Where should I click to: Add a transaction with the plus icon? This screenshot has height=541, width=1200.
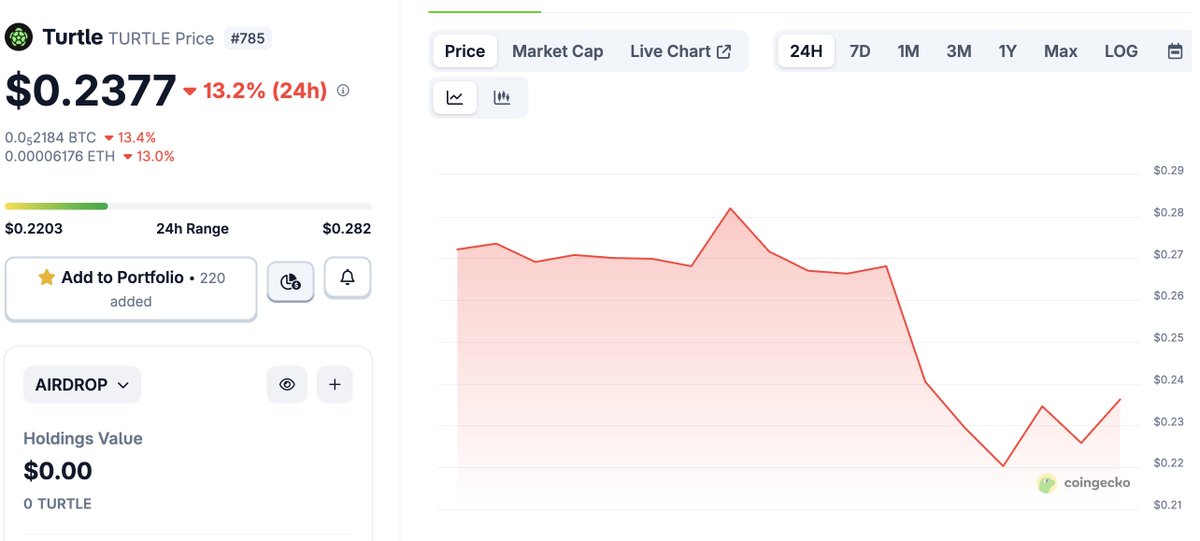pyautogui.click(x=334, y=384)
